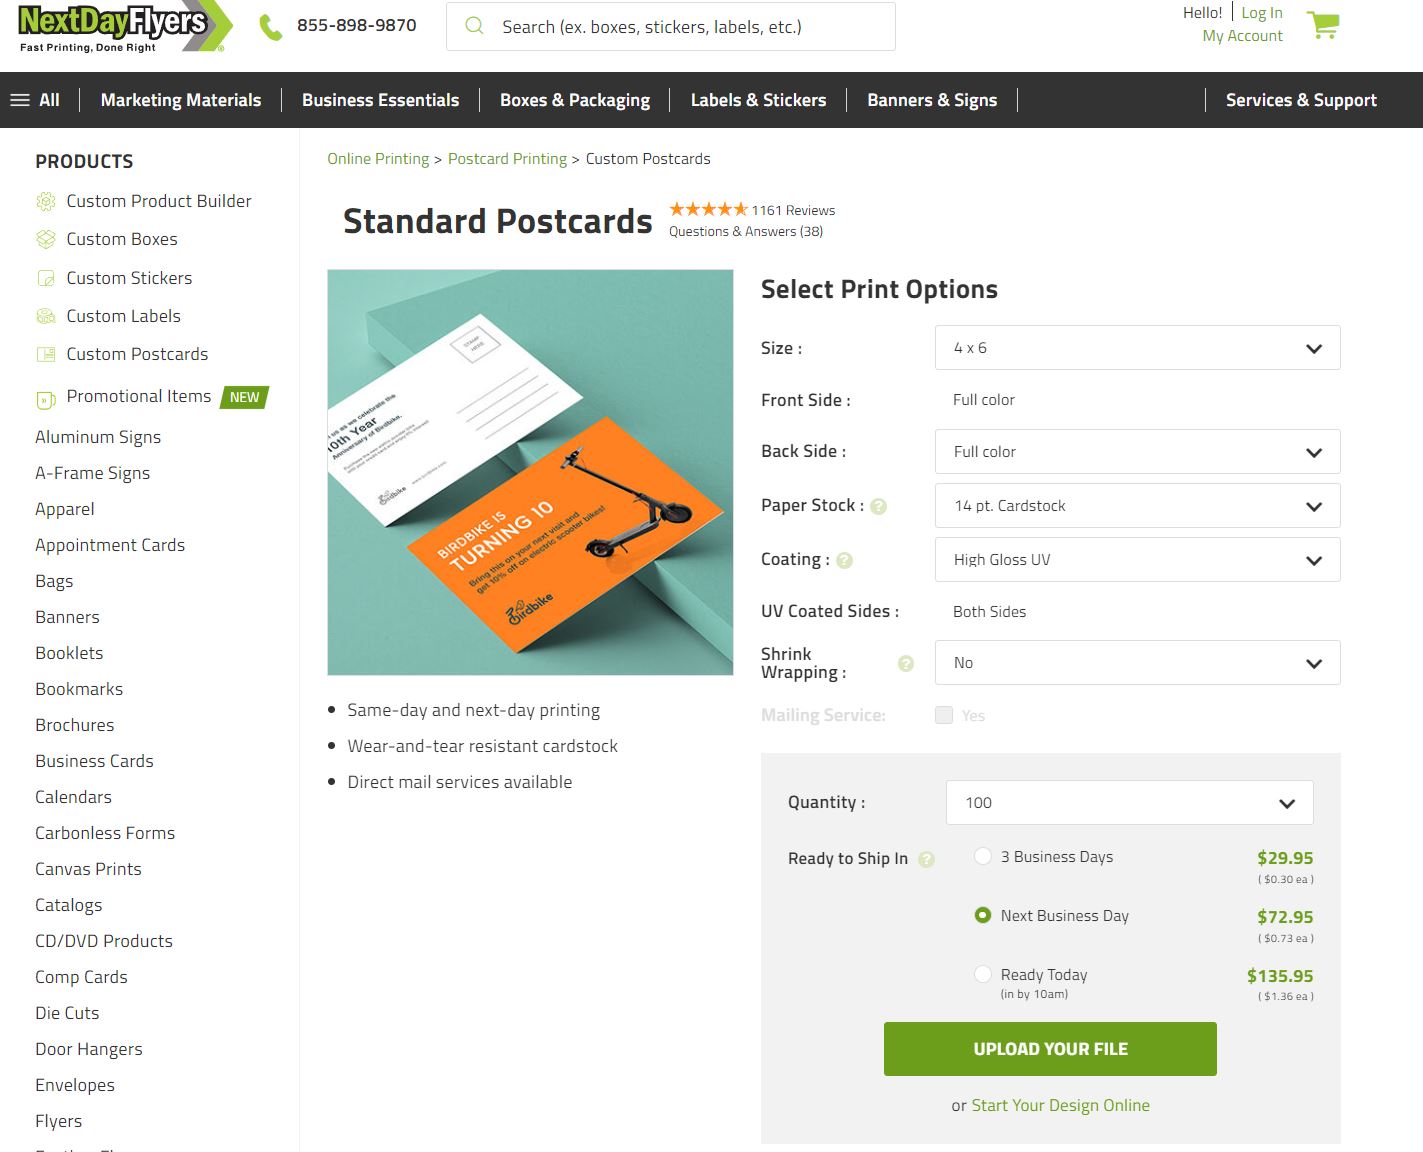Select the 3 Business Days radio option
Viewport: 1423px width, 1152px height.
point(983,856)
